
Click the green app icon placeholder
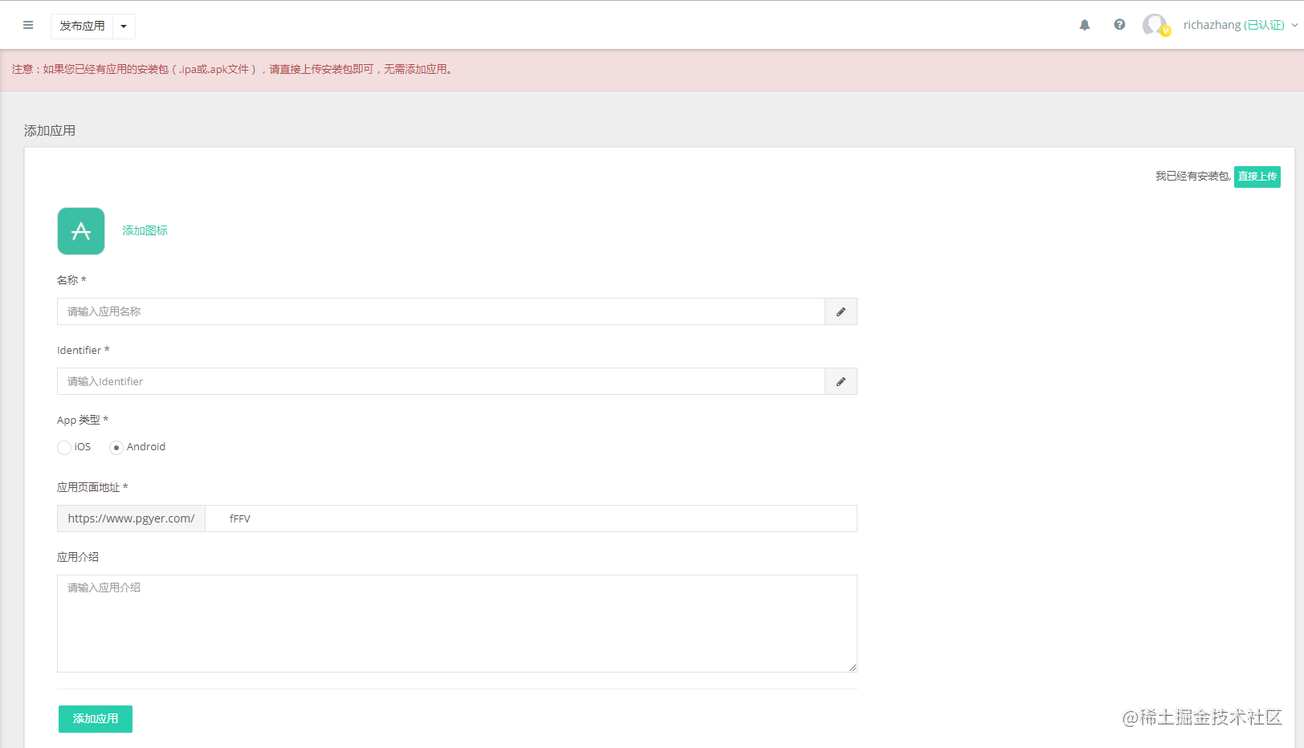(81, 231)
